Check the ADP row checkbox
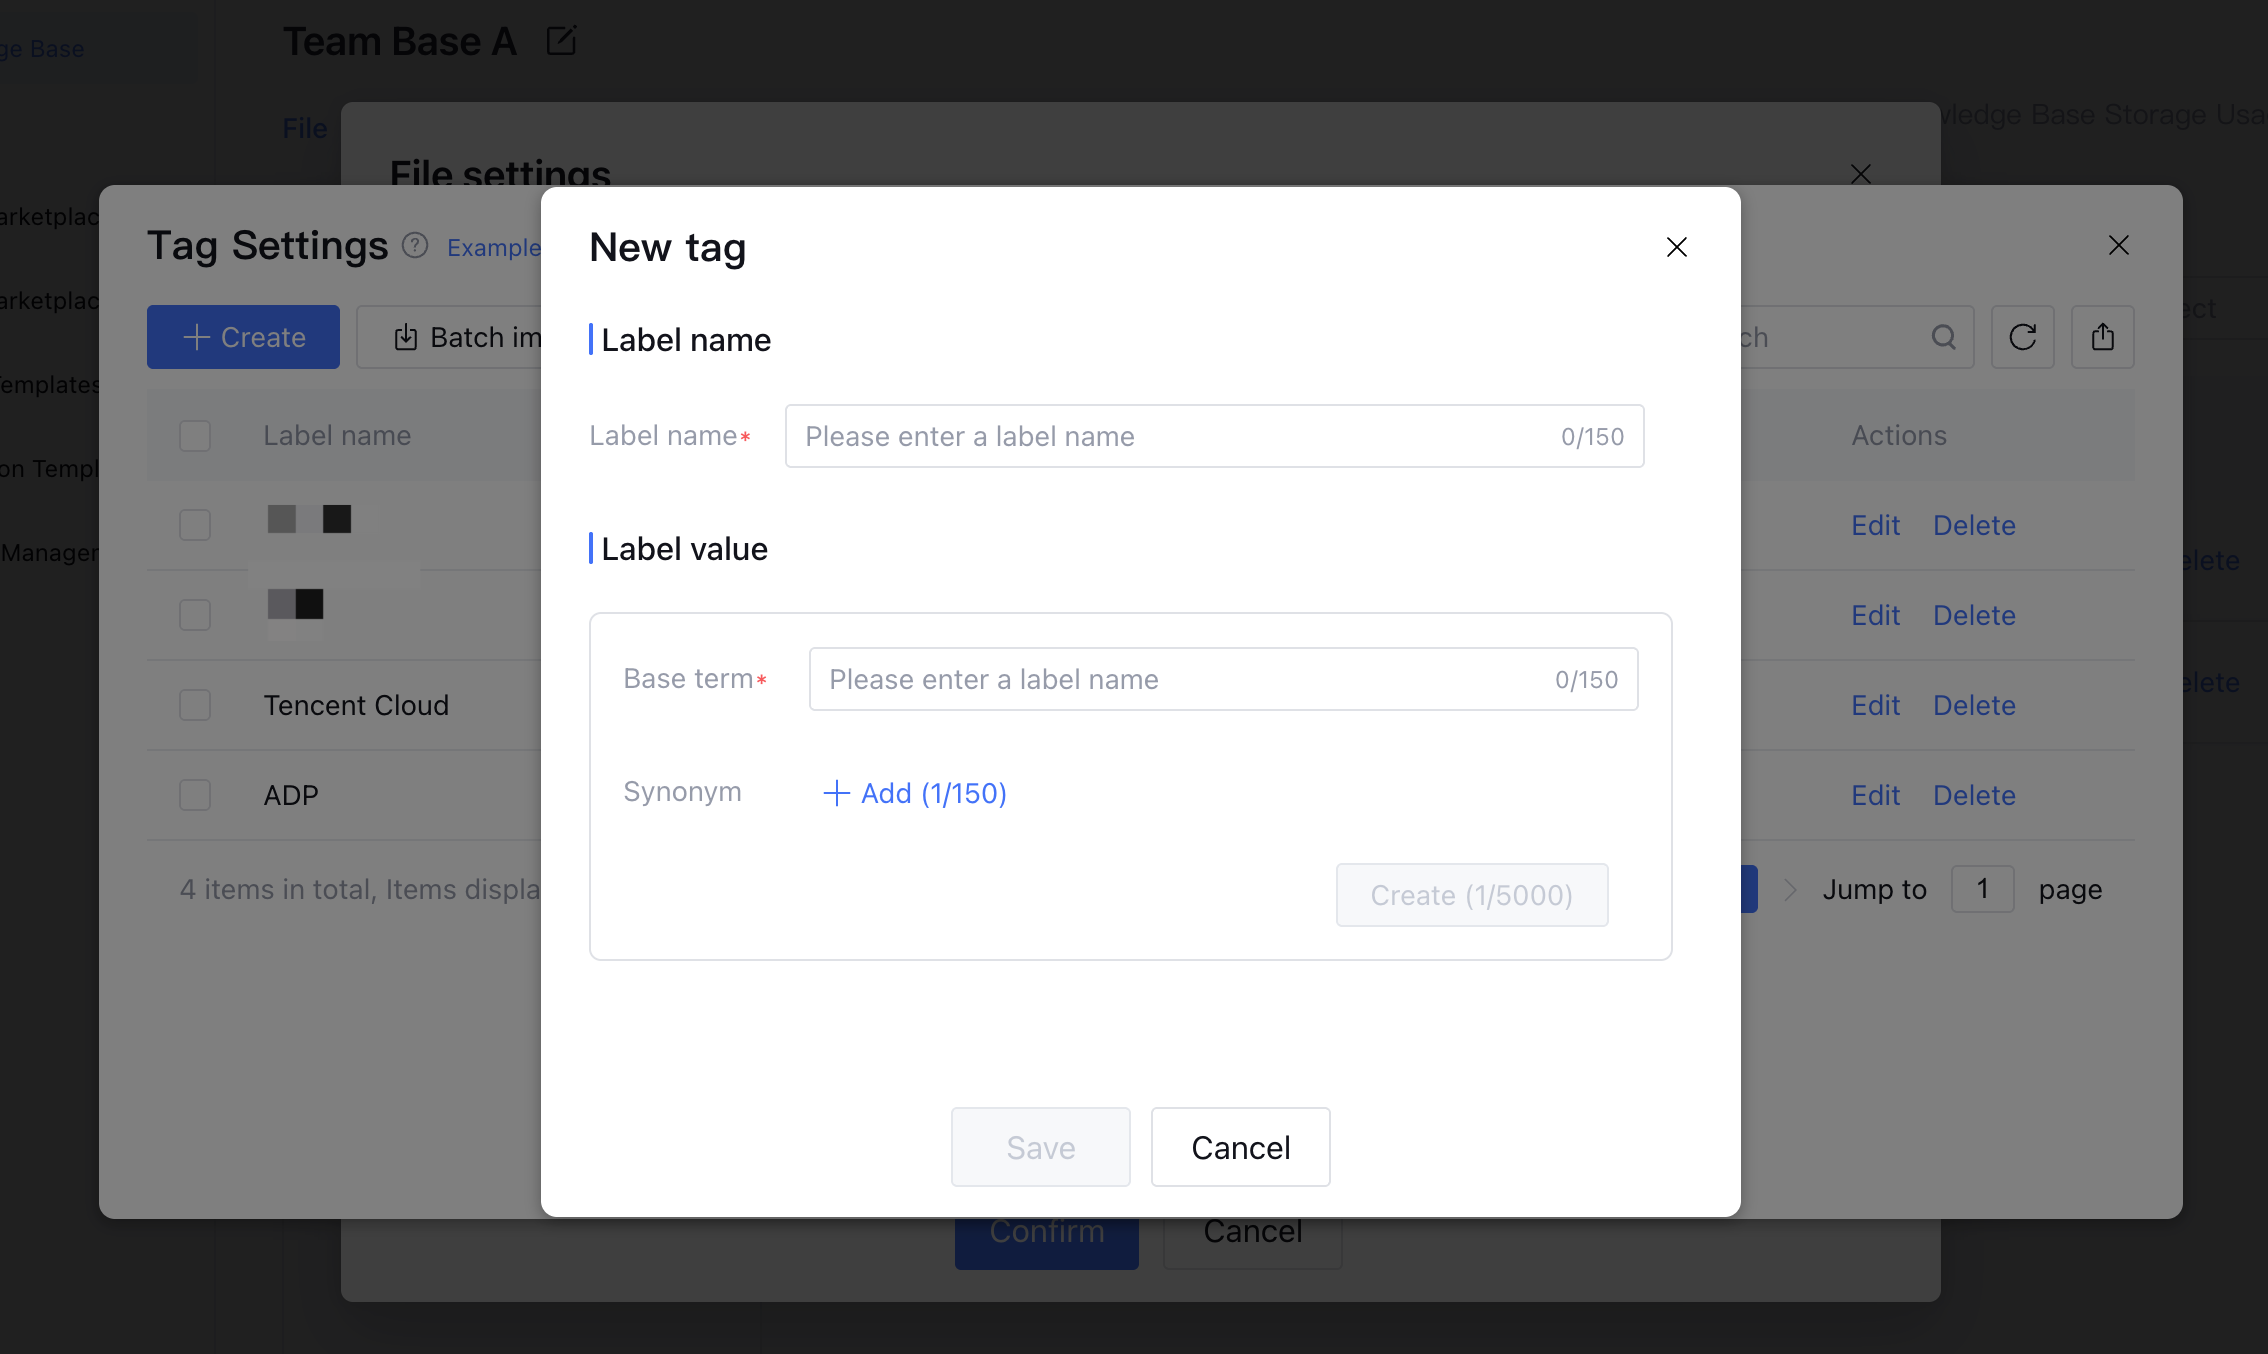Viewport: 2268px width, 1354px height. (195, 795)
